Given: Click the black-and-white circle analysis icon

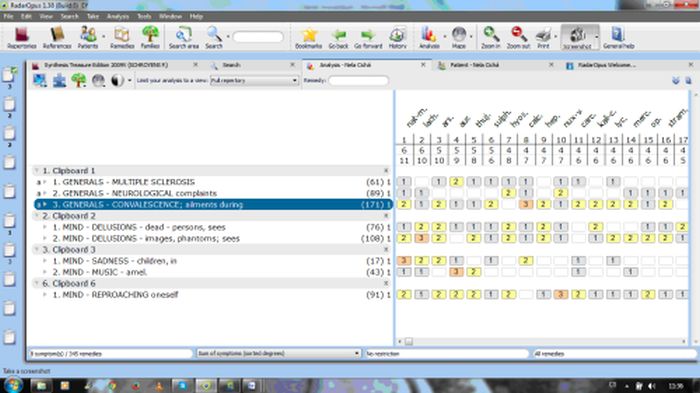Looking at the screenshot, I should pos(117,80).
